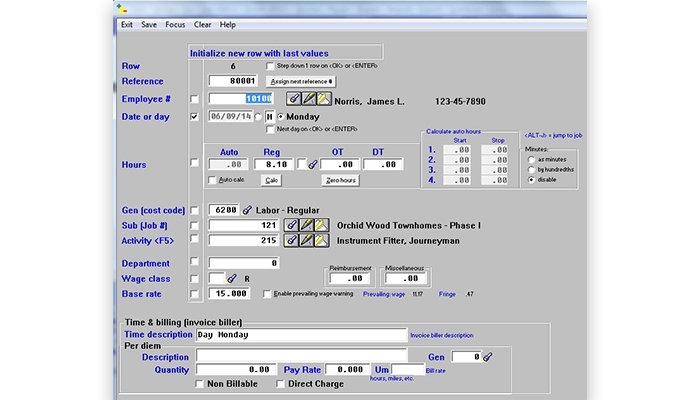
Task: Tick the Direct Charge checkbox
Action: click(x=280, y=383)
